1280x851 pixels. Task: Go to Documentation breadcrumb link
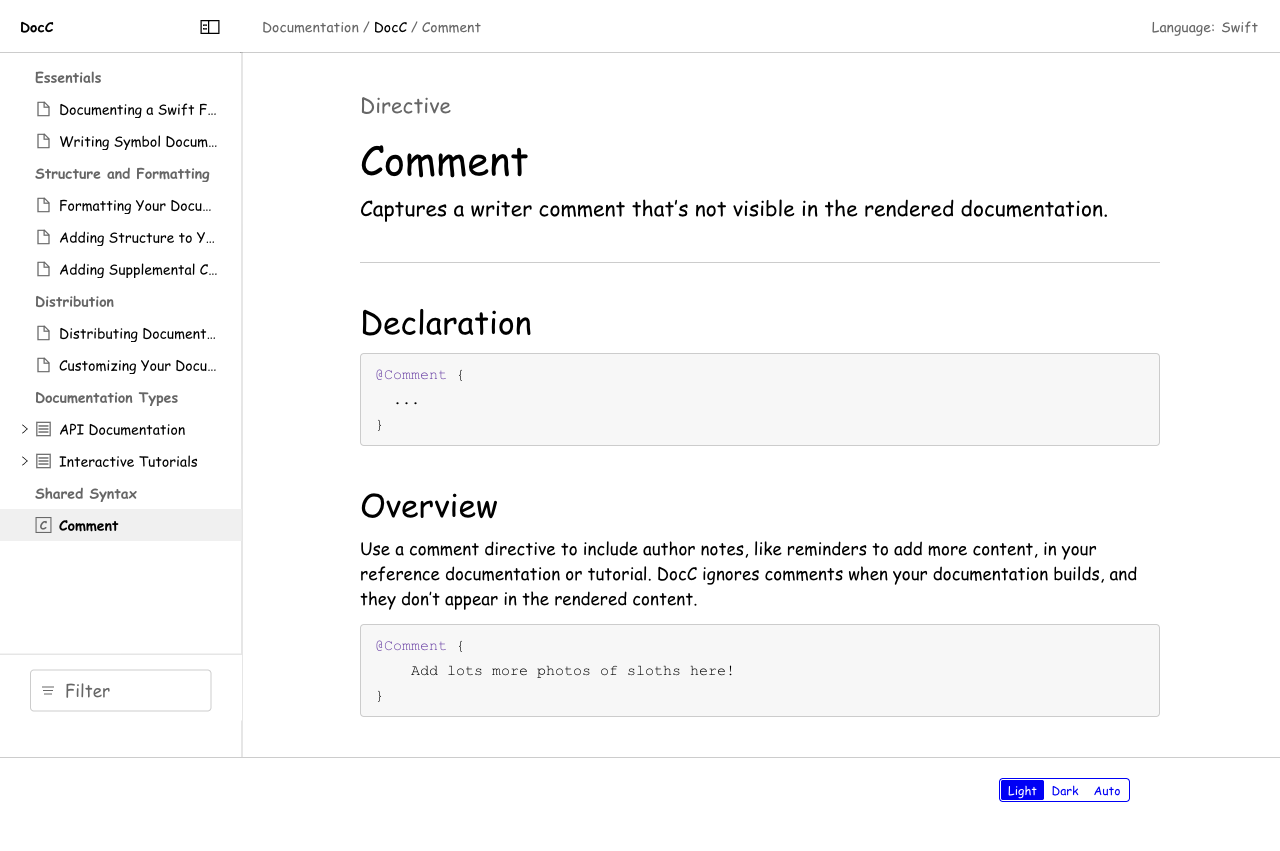point(310,27)
